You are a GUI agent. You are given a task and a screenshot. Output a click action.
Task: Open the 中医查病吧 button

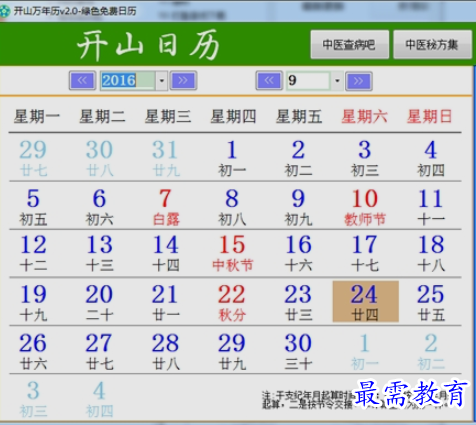click(350, 44)
